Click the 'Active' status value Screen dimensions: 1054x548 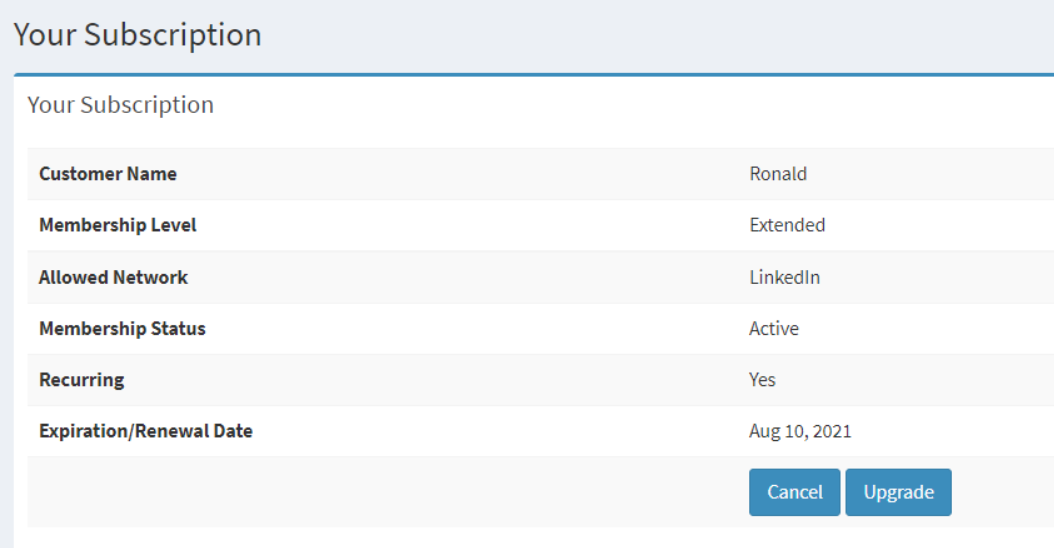point(773,328)
